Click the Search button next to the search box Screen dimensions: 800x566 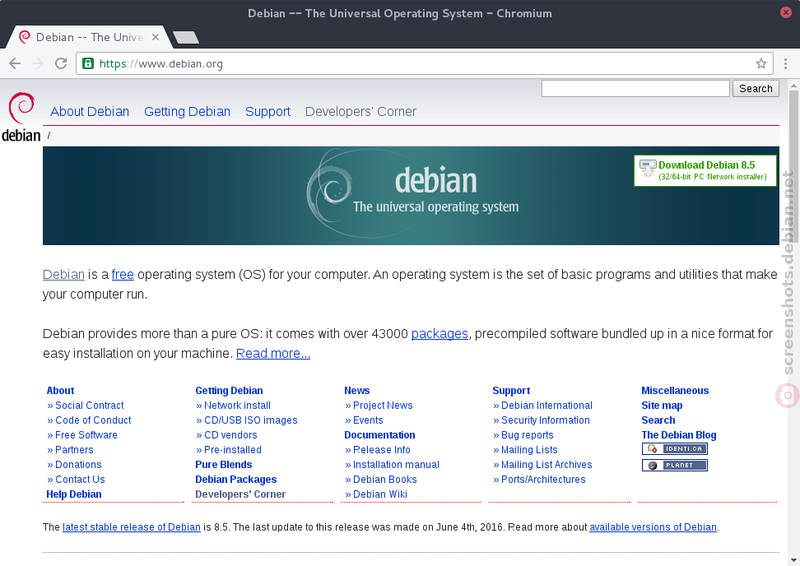756,89
